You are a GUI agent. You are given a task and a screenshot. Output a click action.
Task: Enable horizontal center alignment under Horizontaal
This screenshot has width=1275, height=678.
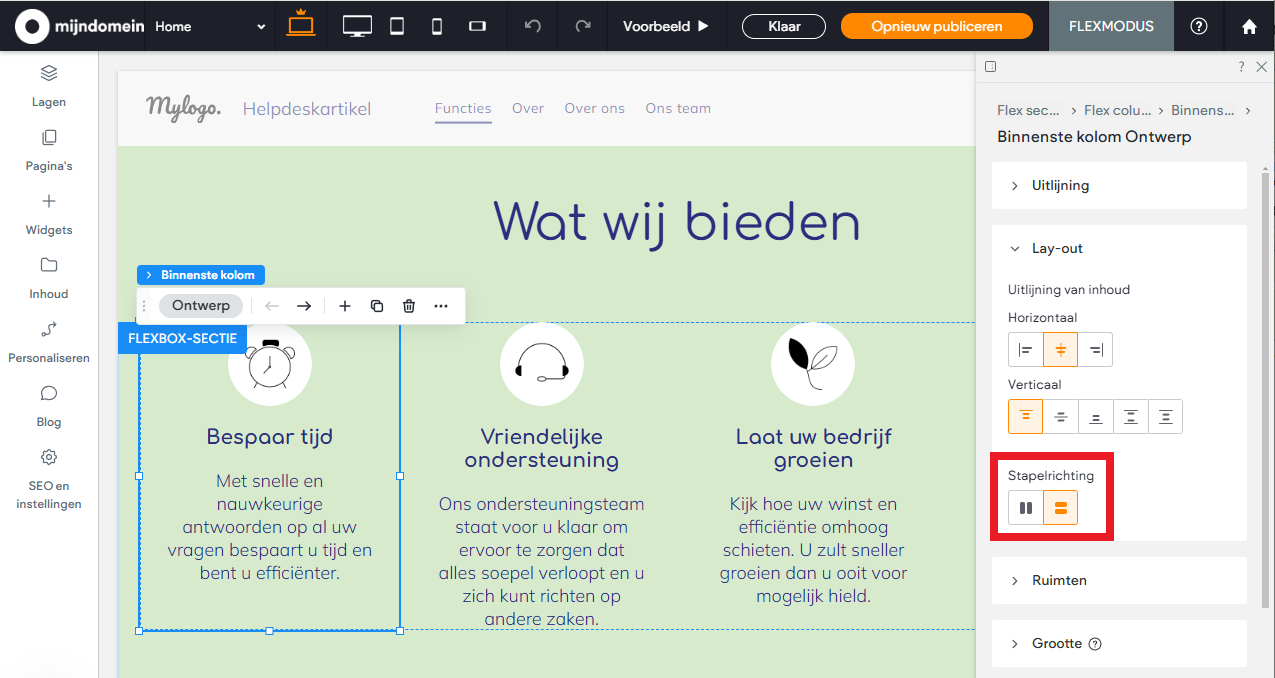pyautogui.click(x=1060, y=349)
